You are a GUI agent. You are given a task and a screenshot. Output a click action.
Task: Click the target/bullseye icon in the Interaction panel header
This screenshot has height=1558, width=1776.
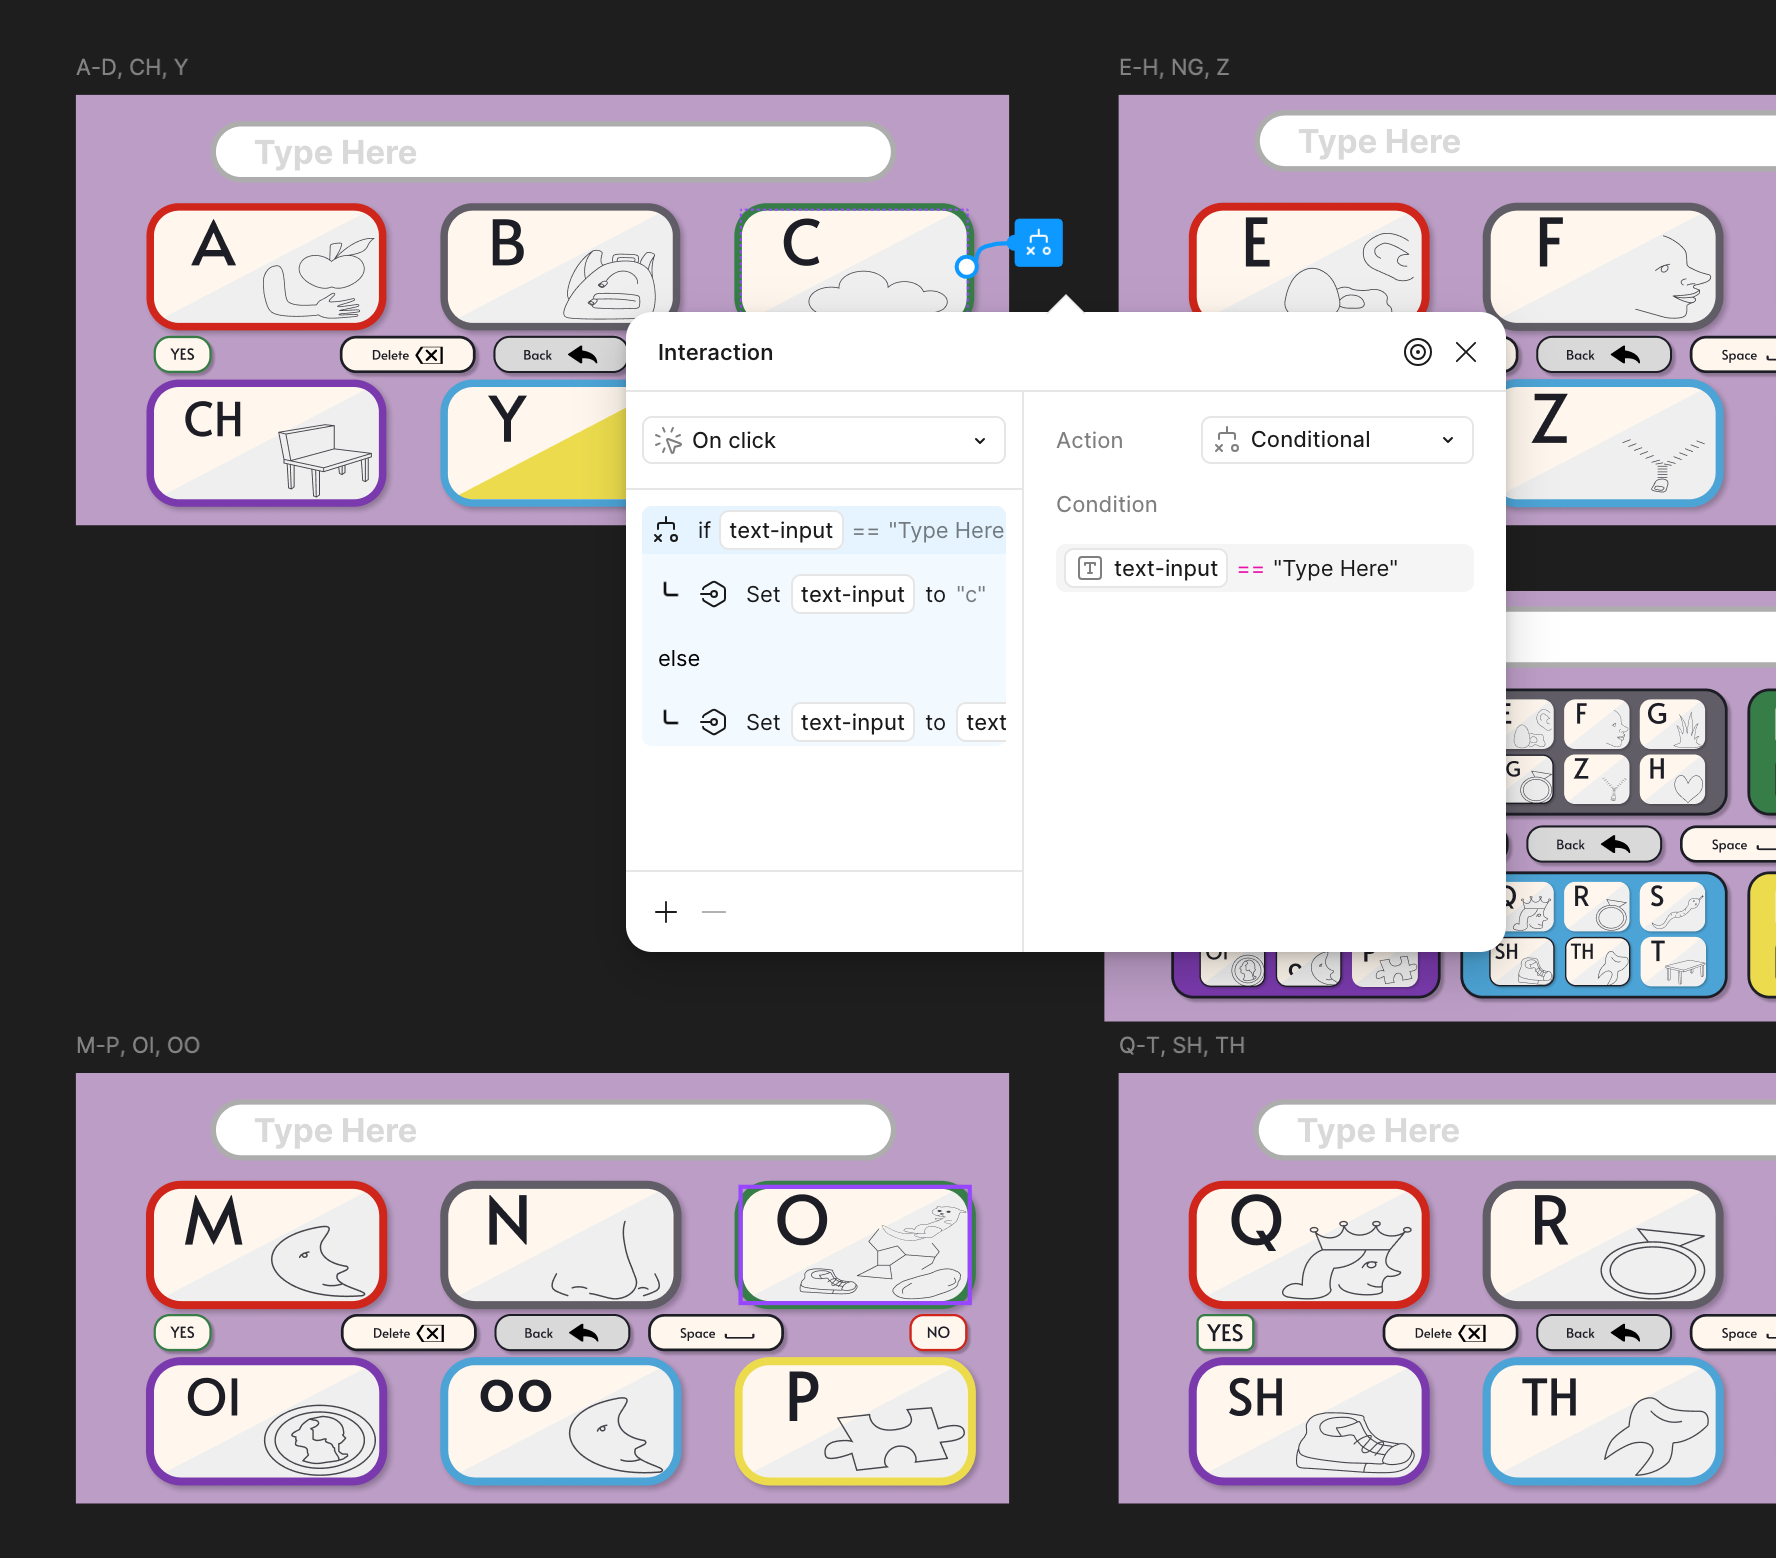(1418, 352)
